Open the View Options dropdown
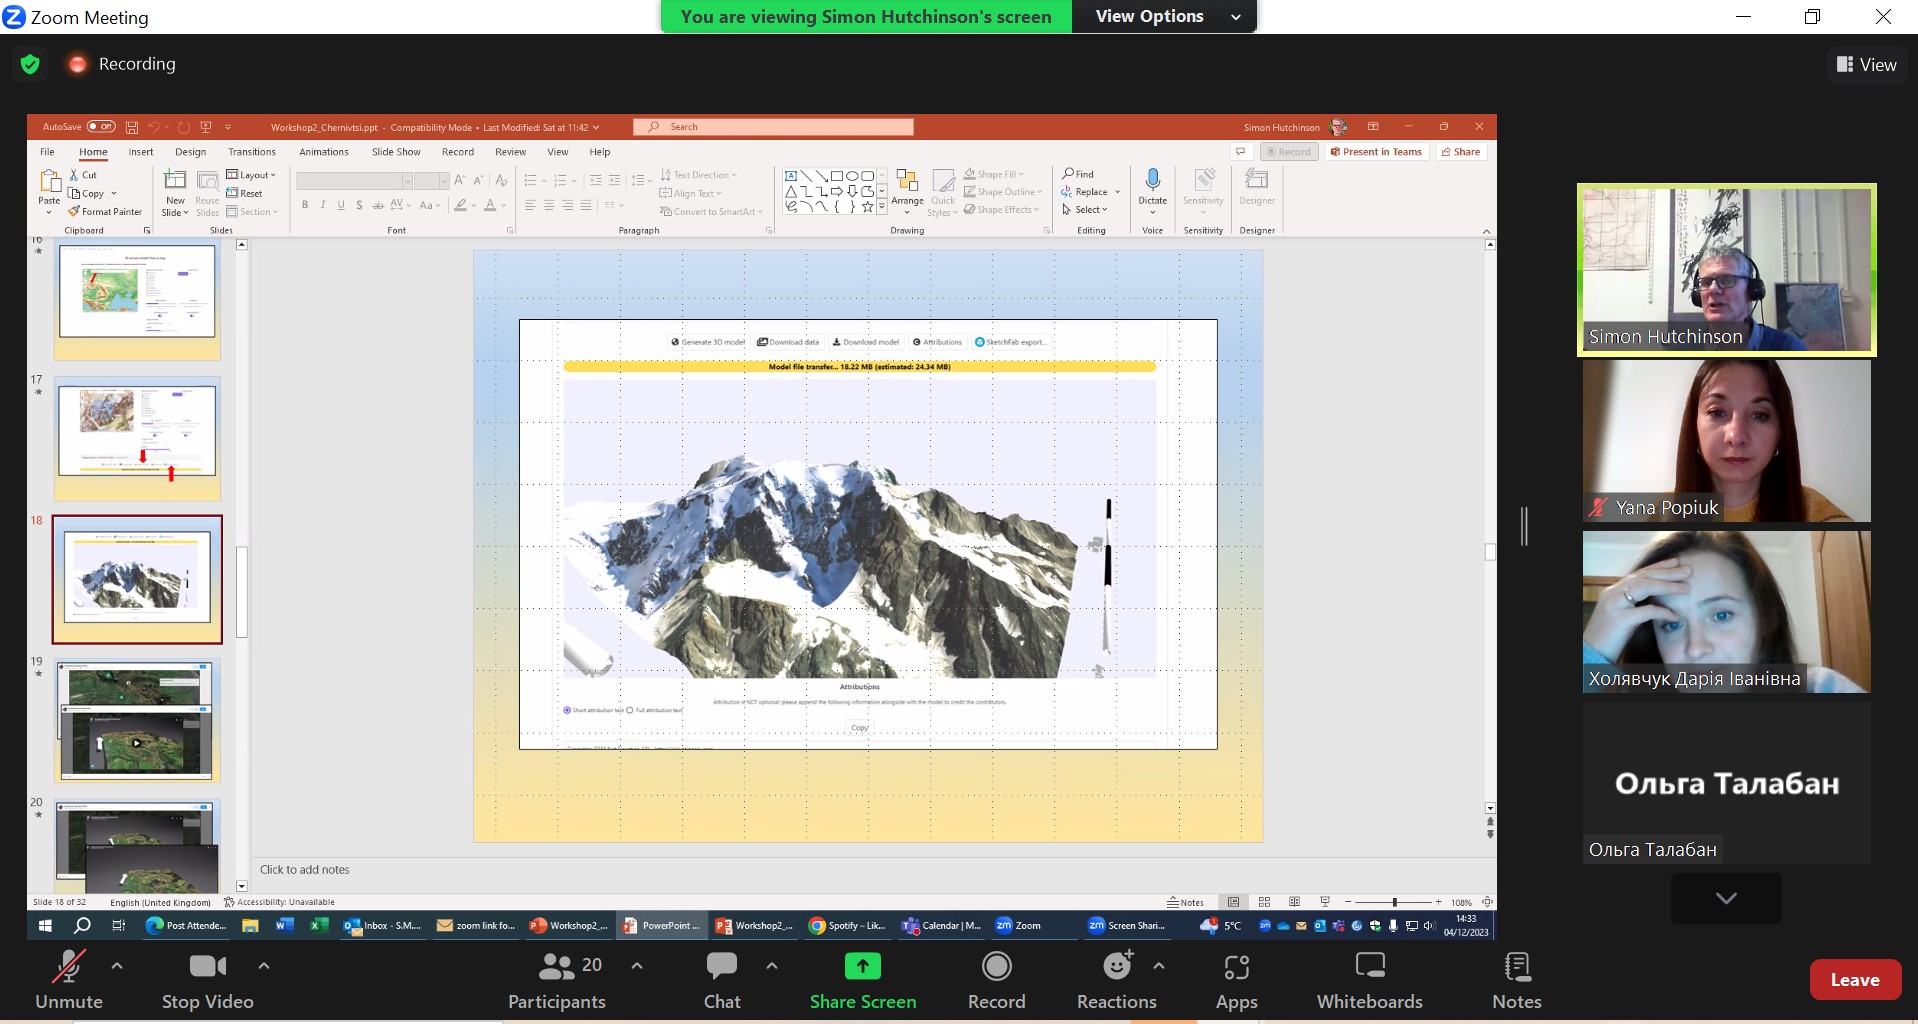 pos(1164,16)
